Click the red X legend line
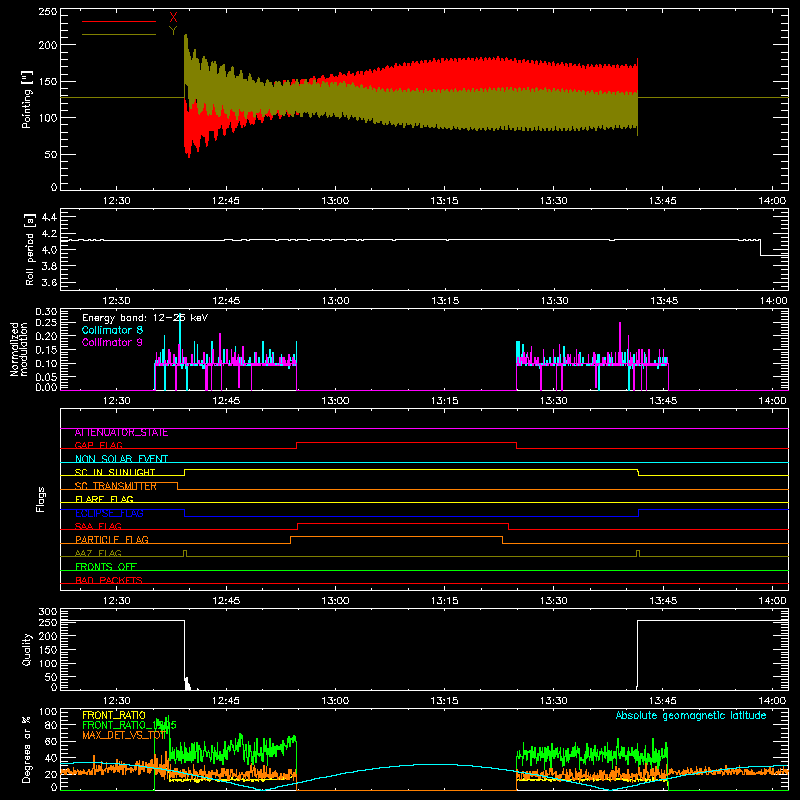800x800 pixels. [119, 21]
